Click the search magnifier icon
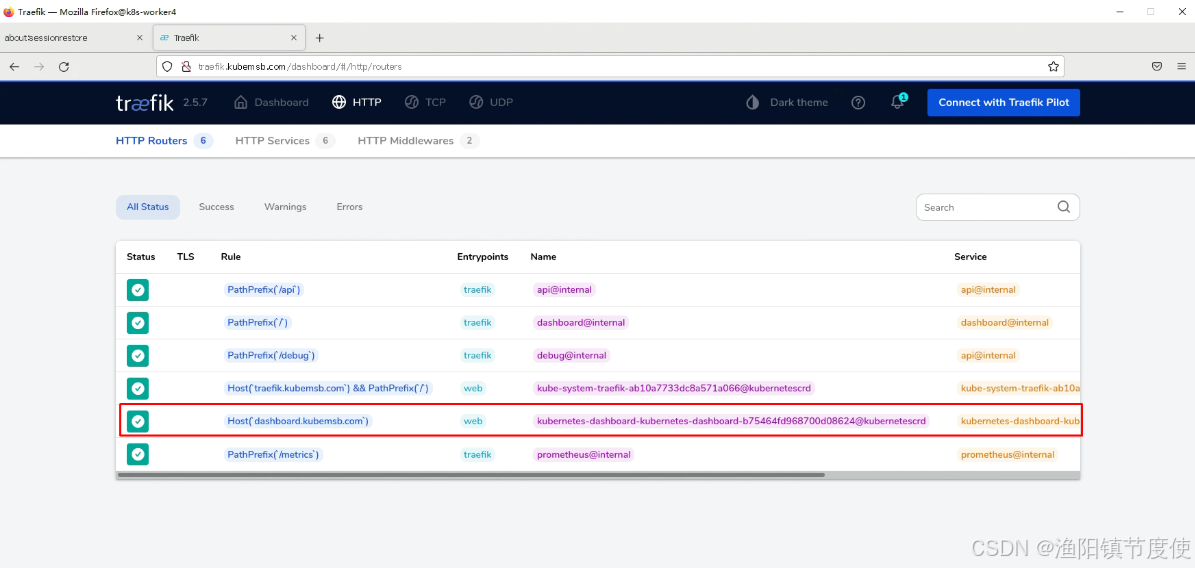1195x568 pixels. click(x=1063, y=207)
